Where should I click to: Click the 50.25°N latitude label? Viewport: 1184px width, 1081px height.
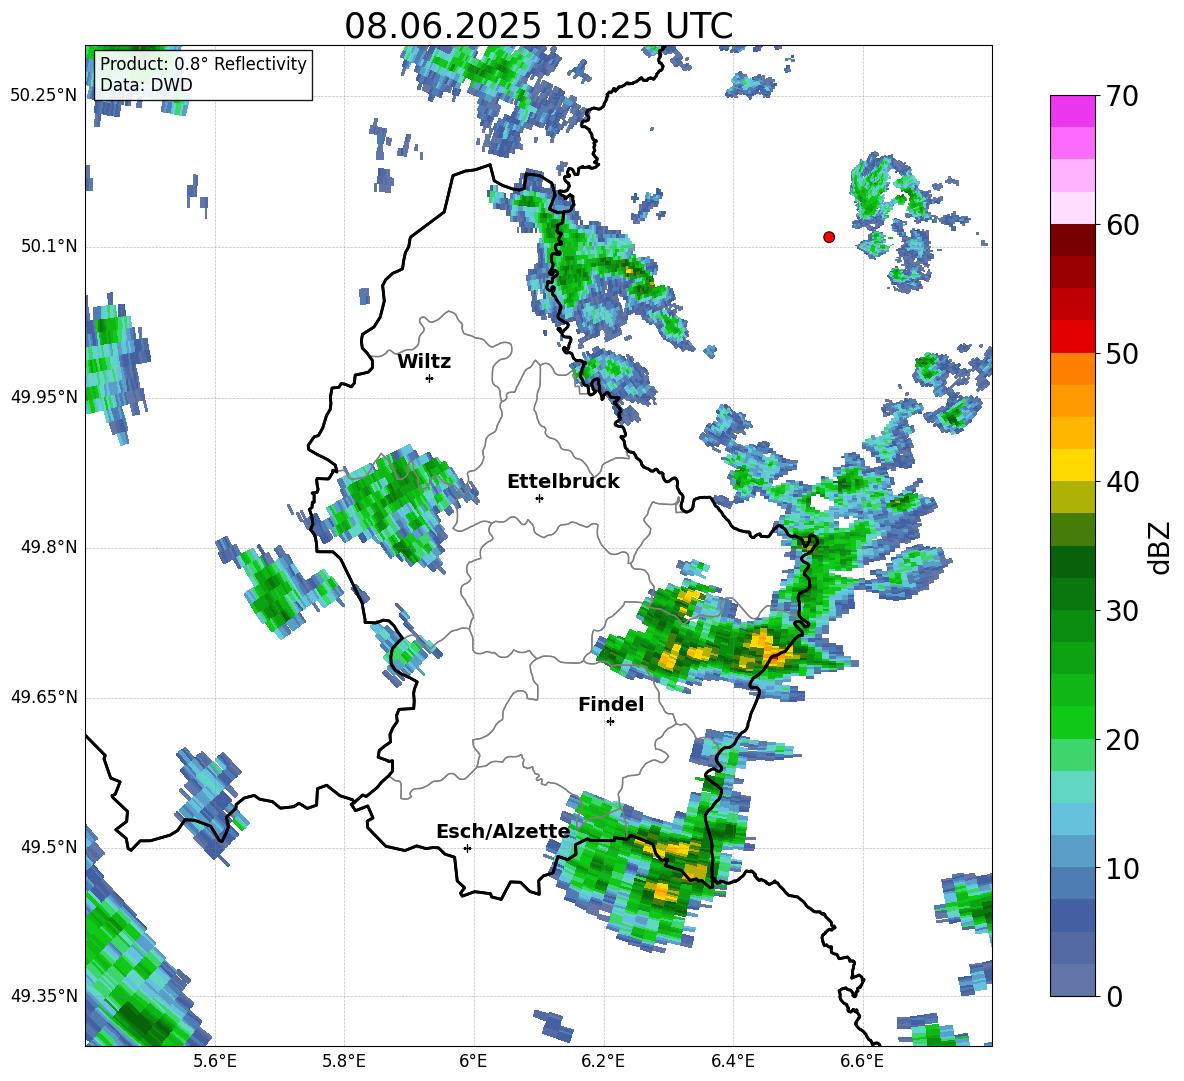[x=44, y=96]
